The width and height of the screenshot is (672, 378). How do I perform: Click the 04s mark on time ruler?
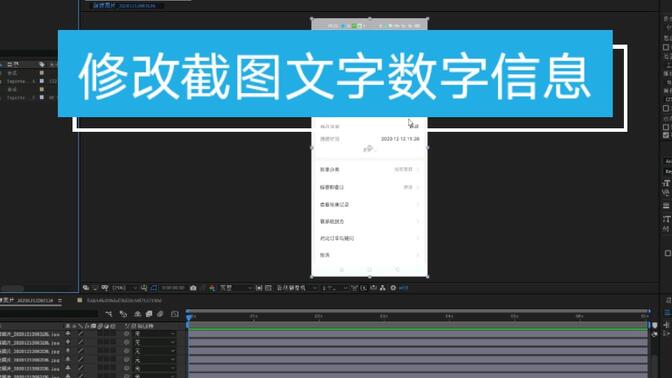tap(449, 316)
